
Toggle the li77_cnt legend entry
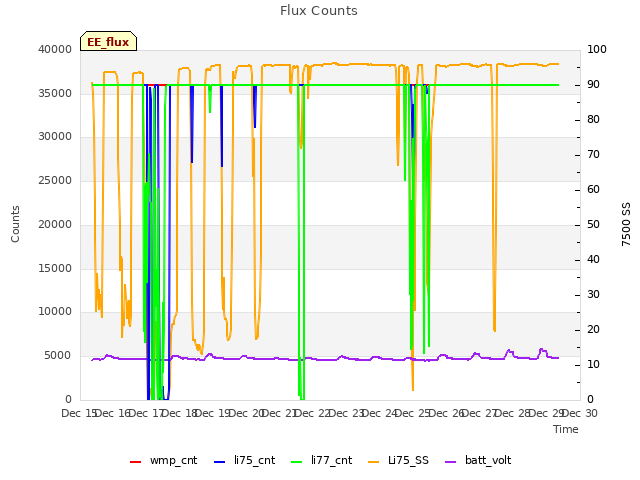[x=321, y=460]
